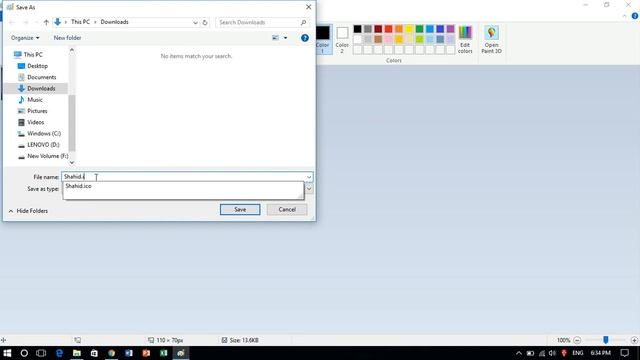Open the Action Center notifications
The height and width of the screenshot is (360, 640).
pos(624,353)
